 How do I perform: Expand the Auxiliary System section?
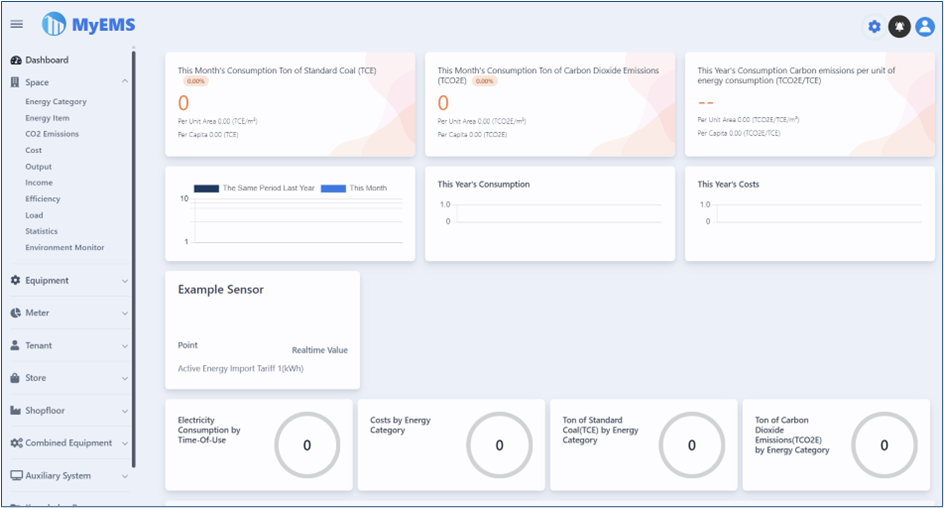[x=124, y=476]
